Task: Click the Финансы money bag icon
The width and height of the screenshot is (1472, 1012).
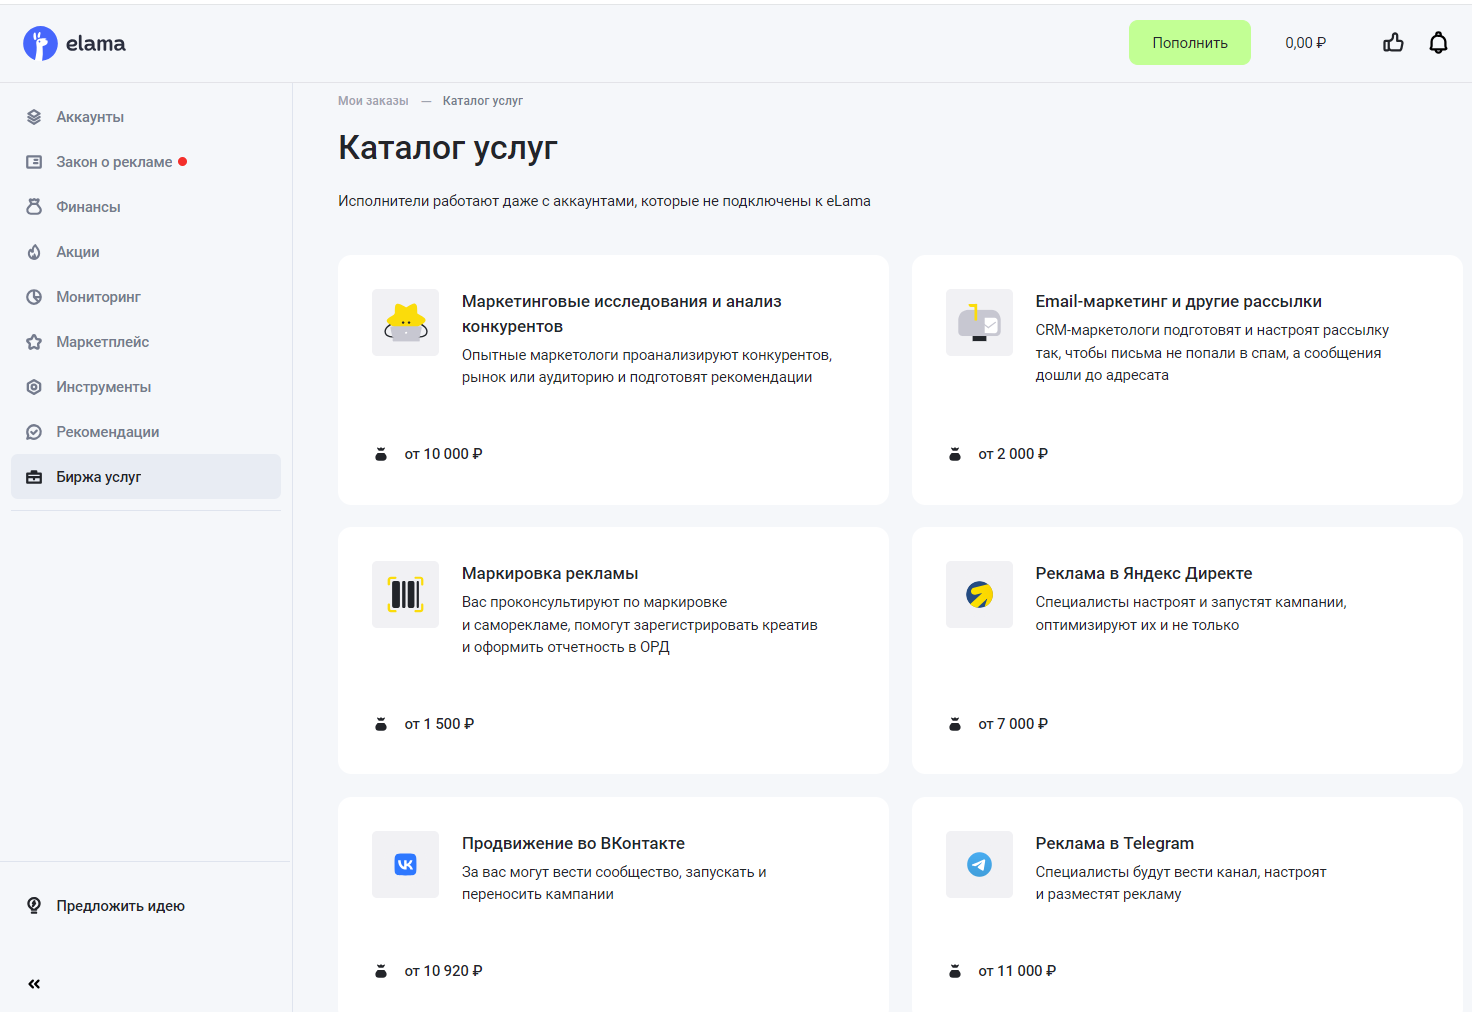Action: point(34,207)
